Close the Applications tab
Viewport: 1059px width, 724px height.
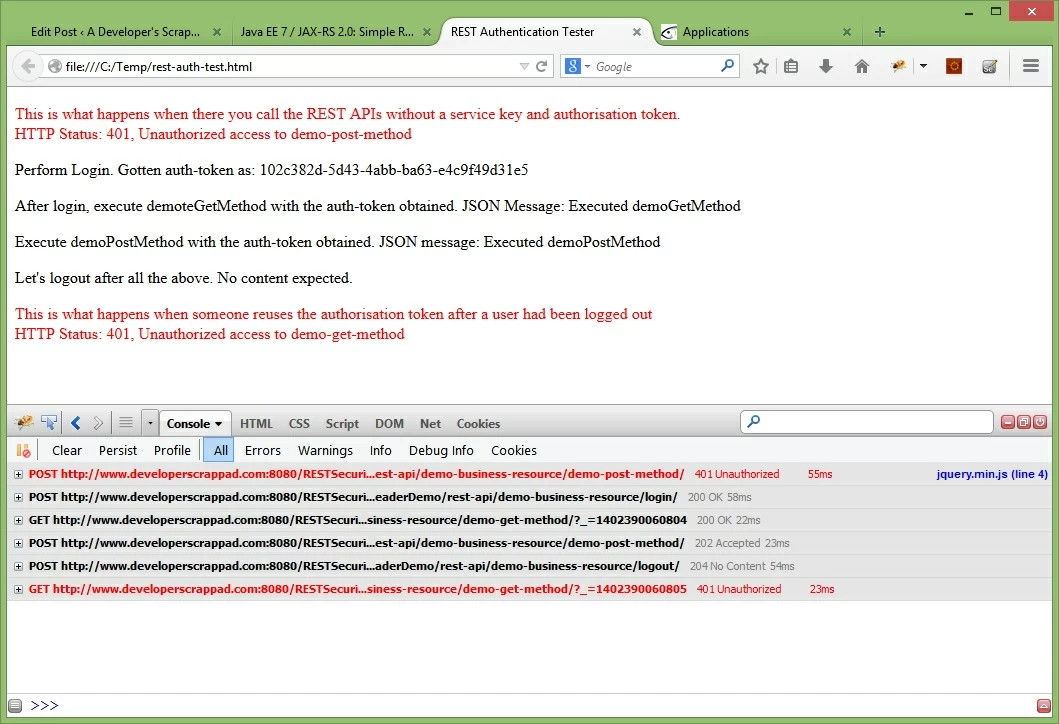tap(847, 32)
